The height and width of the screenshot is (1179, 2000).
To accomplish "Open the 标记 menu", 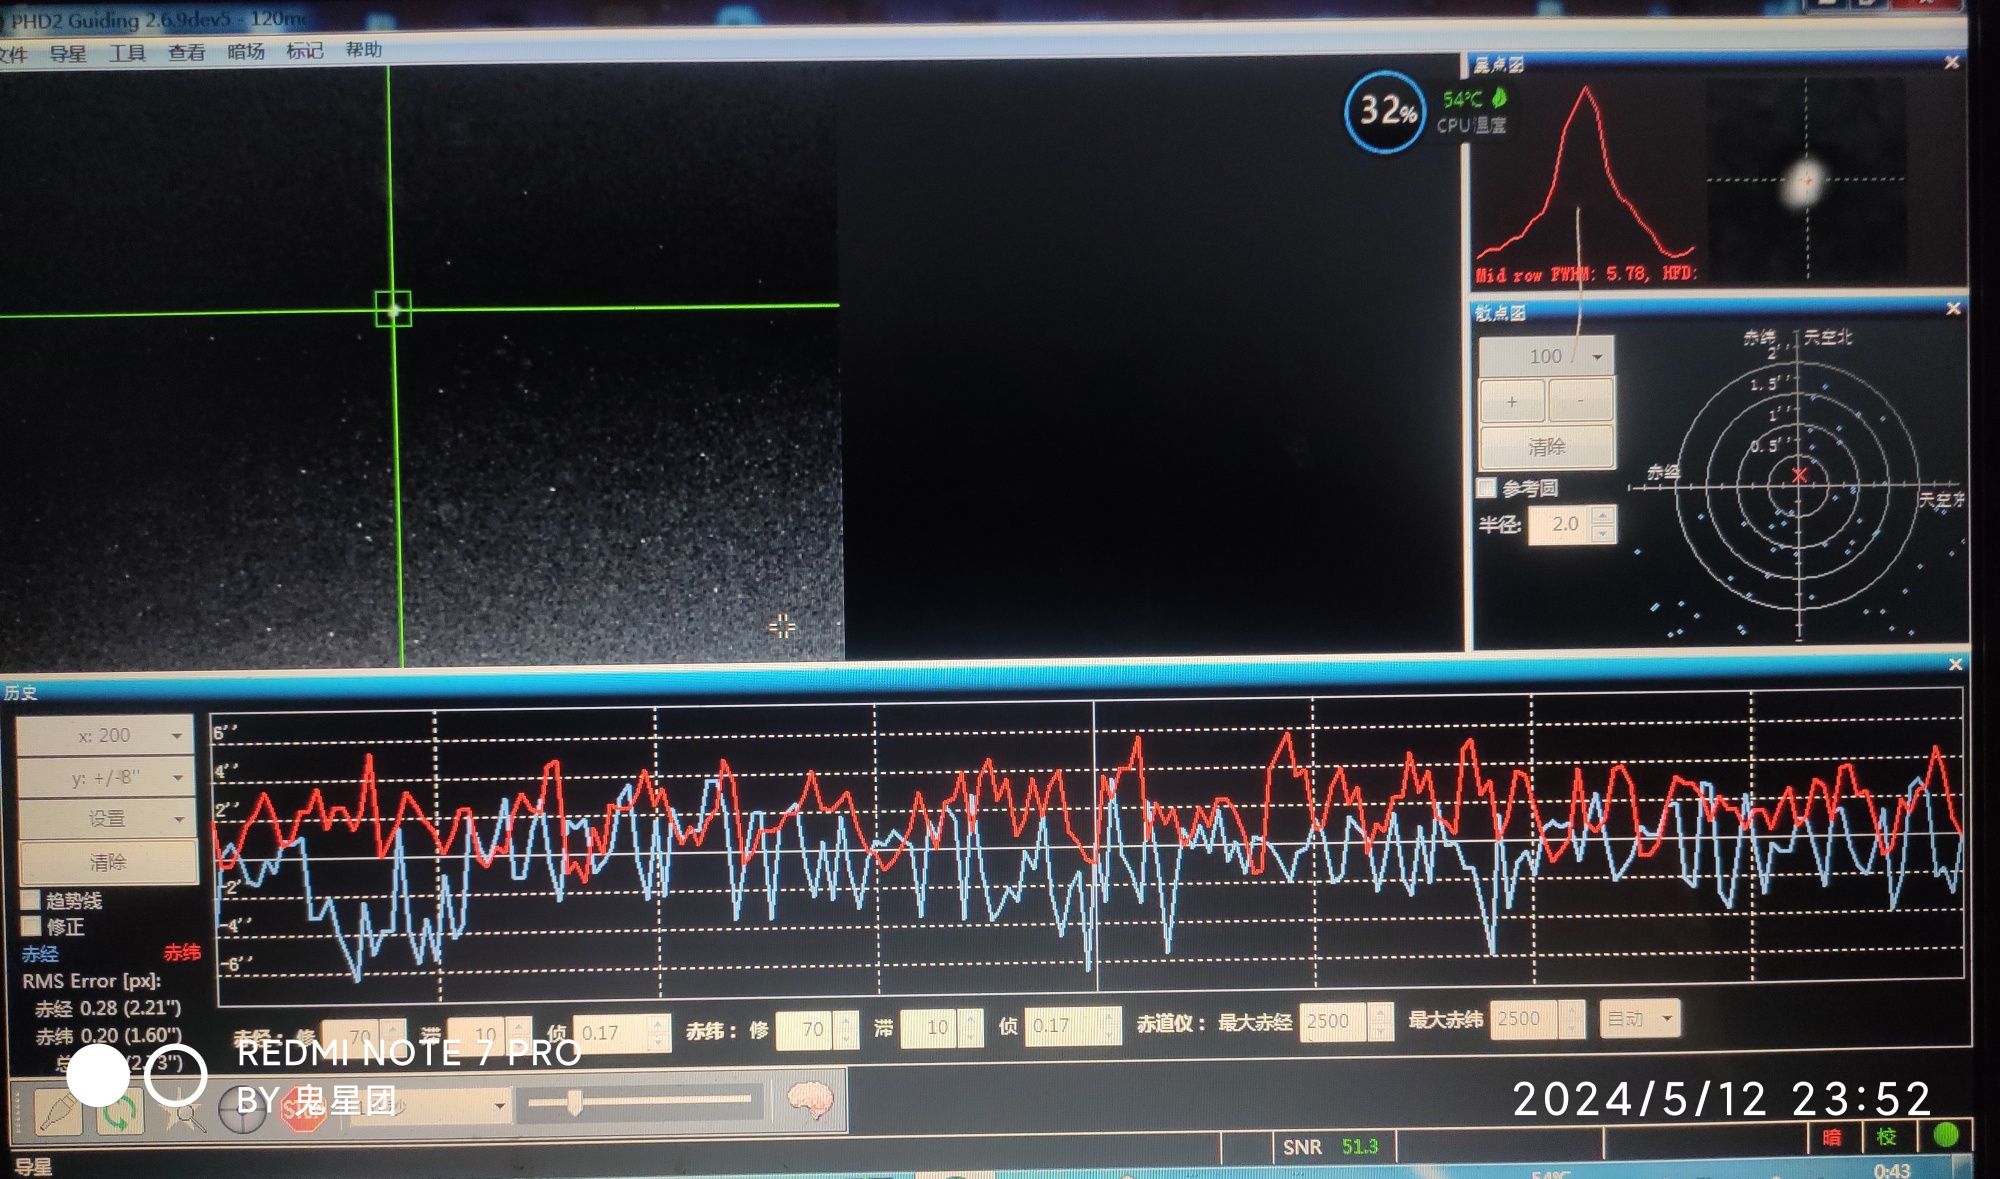I will point(305,50).
